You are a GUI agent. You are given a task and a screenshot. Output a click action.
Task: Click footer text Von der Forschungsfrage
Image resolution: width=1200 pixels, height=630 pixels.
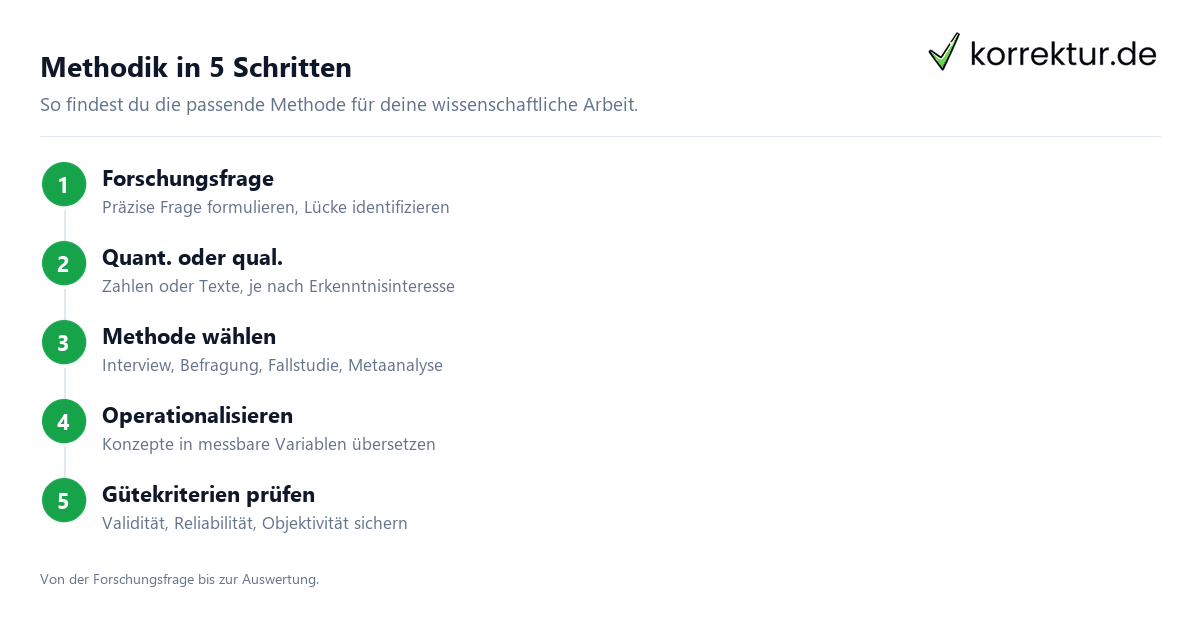179,579
